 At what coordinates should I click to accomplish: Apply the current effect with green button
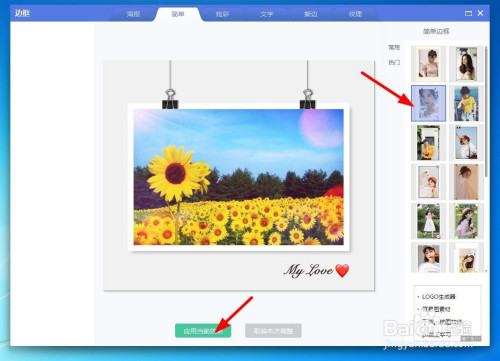(x=203, y=331)
